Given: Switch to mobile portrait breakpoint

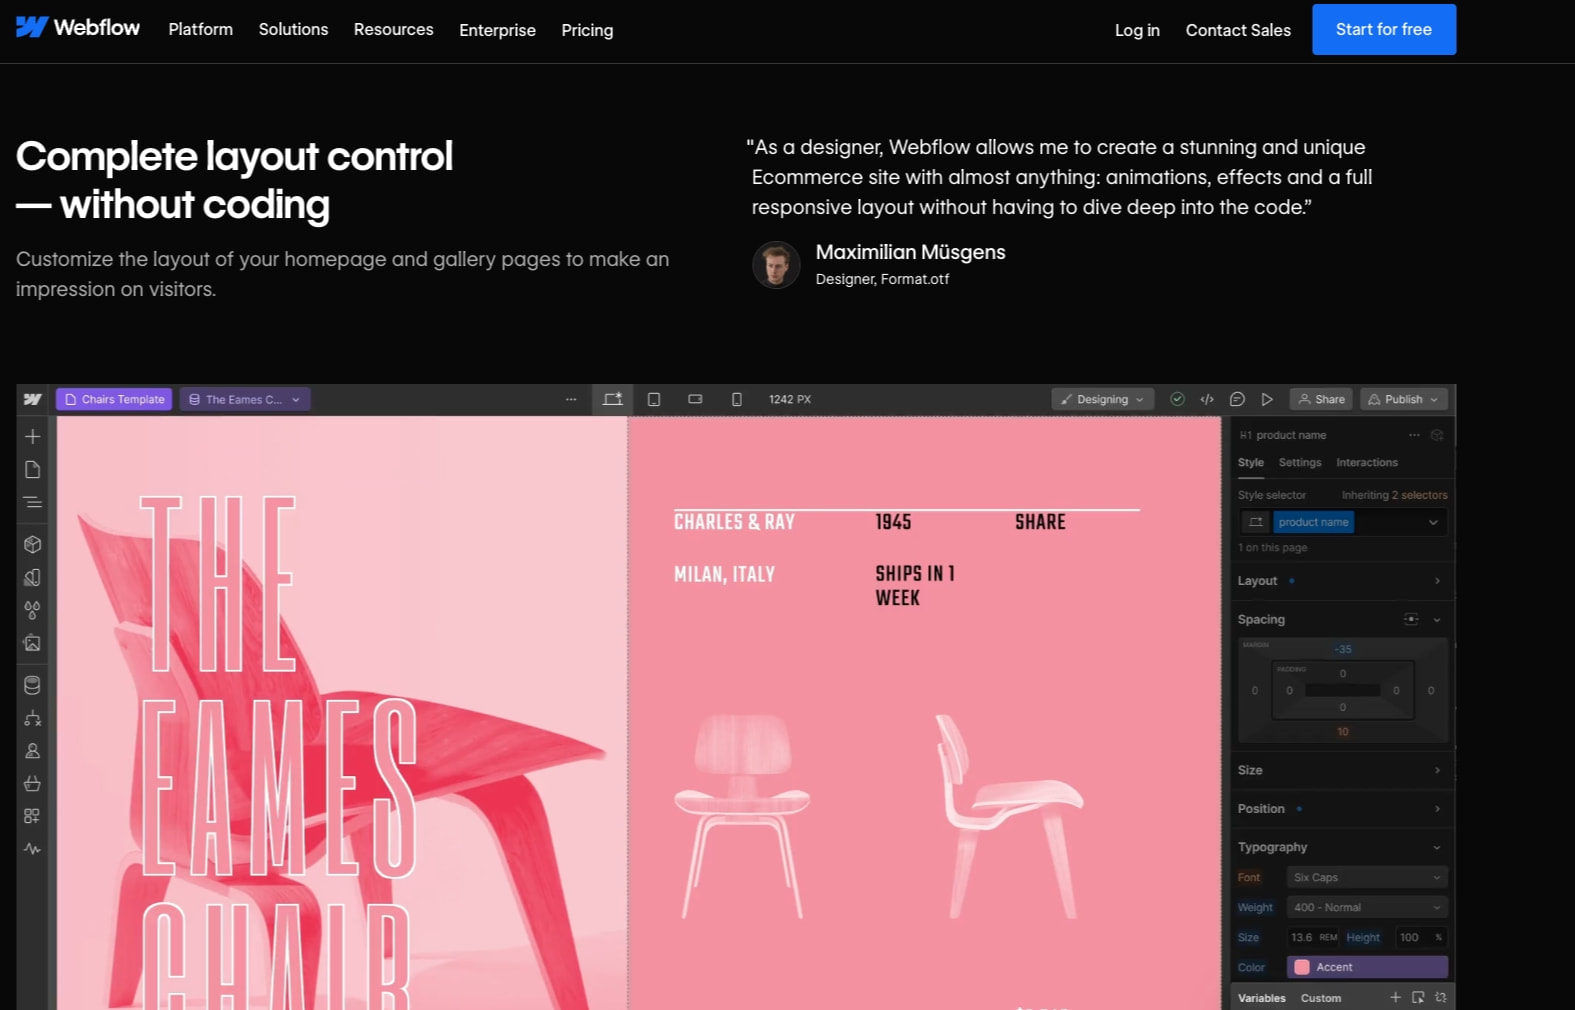Looking at the screenshot, I should pyautogui.click(x=737, y=399).
